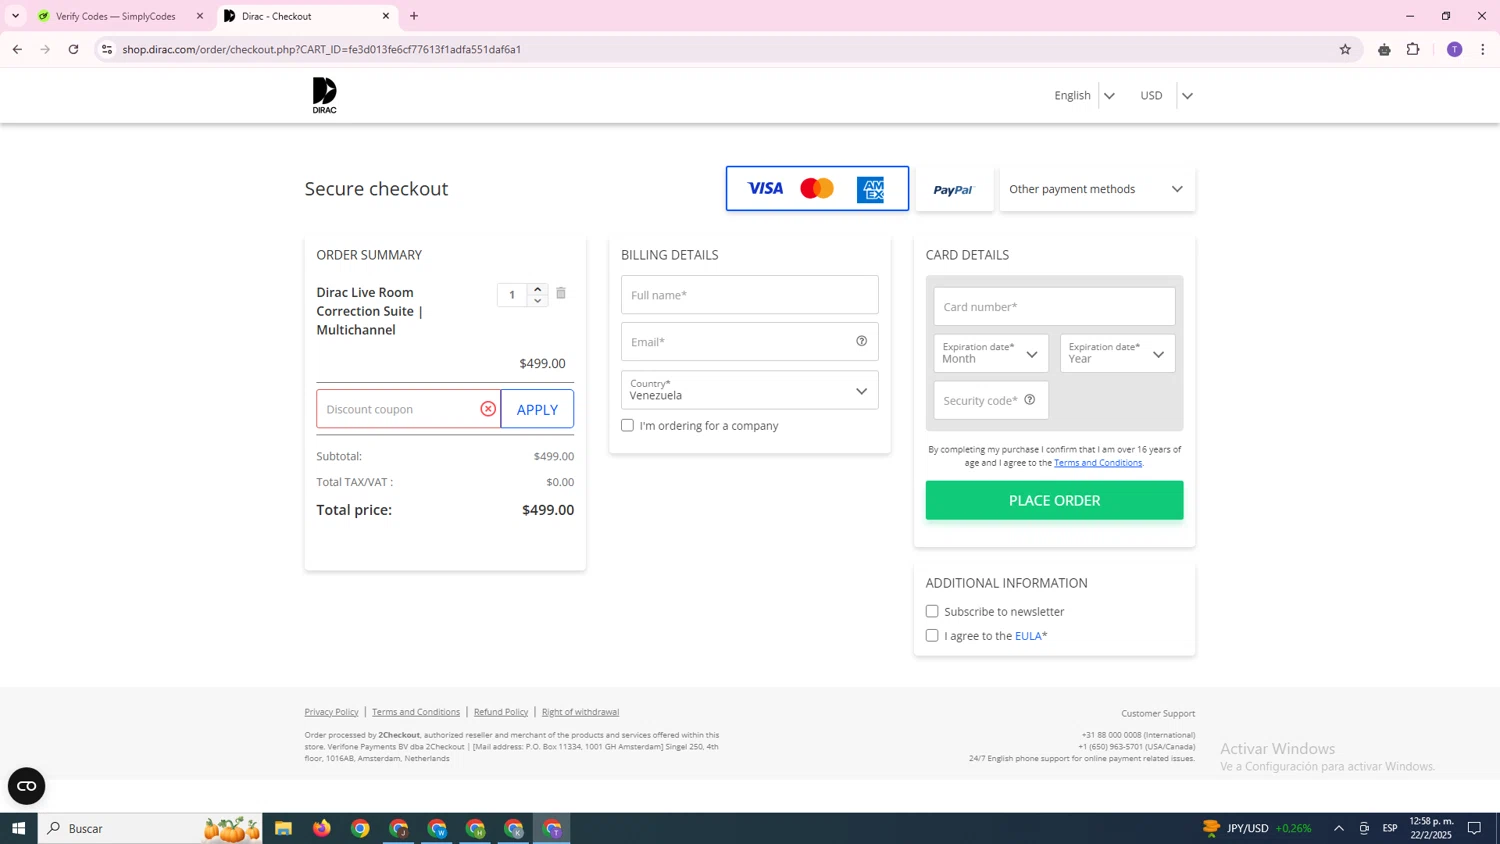Choose PayPal payment method
This screenshot has height=844, width=1500.
(954, 189)
